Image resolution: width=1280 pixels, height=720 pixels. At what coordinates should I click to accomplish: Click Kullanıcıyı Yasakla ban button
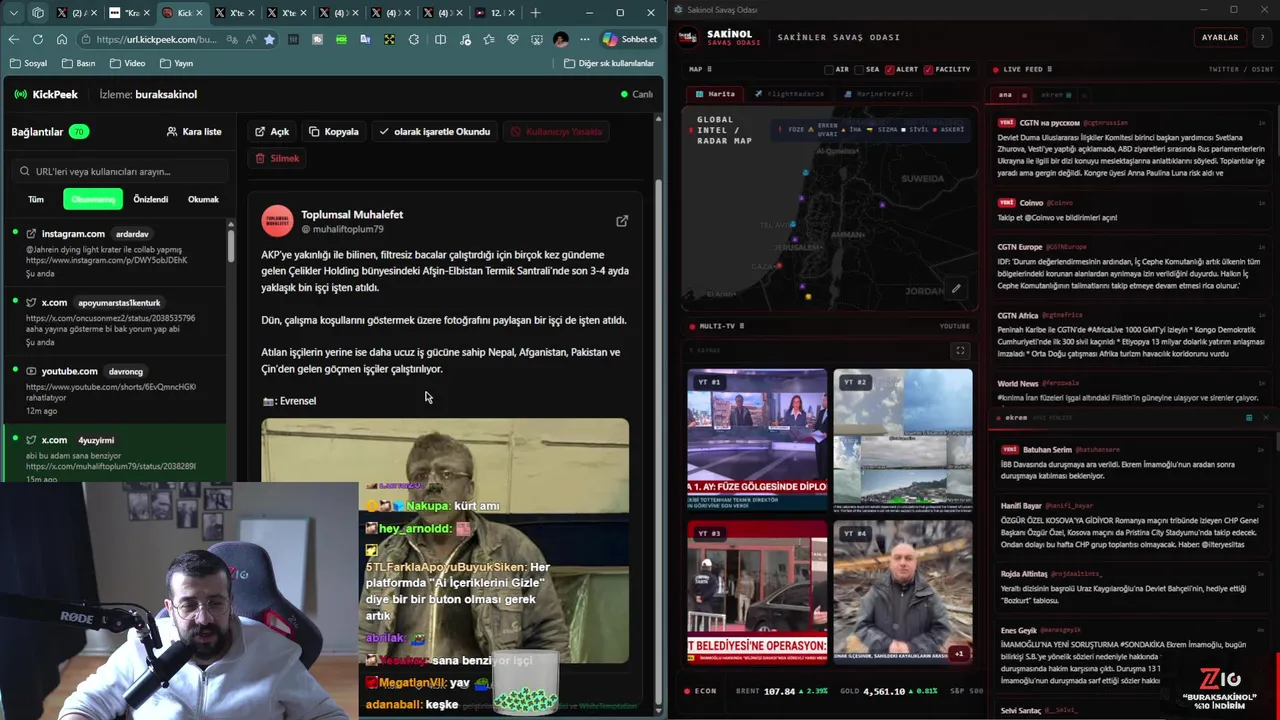(556, 131)
